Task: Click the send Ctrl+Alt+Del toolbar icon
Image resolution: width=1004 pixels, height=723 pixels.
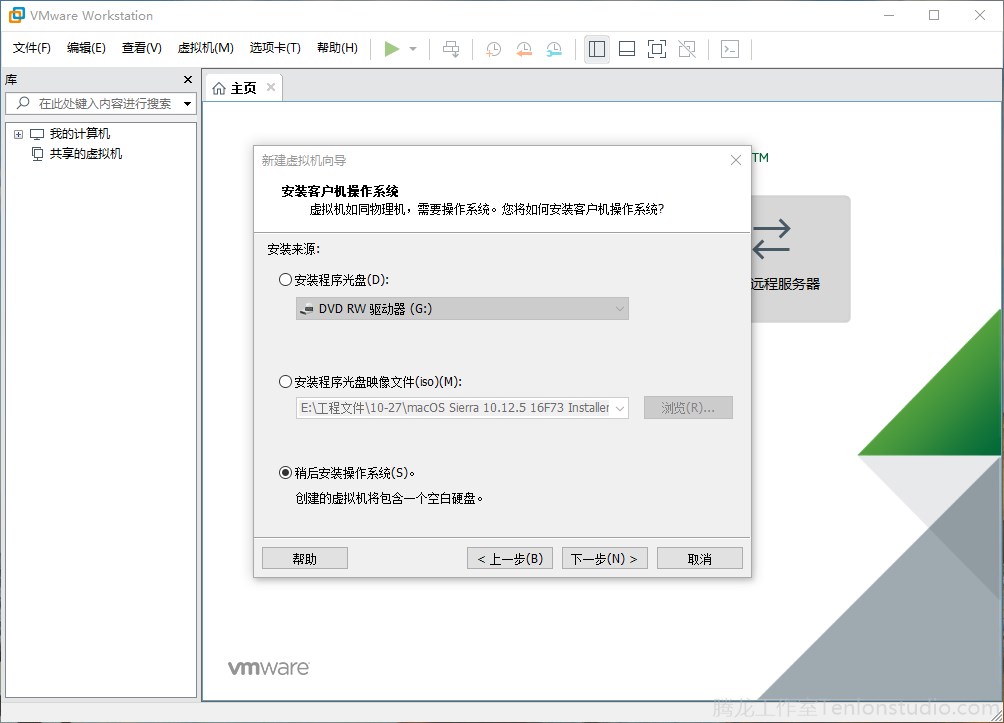Action: tap(451, 49)
